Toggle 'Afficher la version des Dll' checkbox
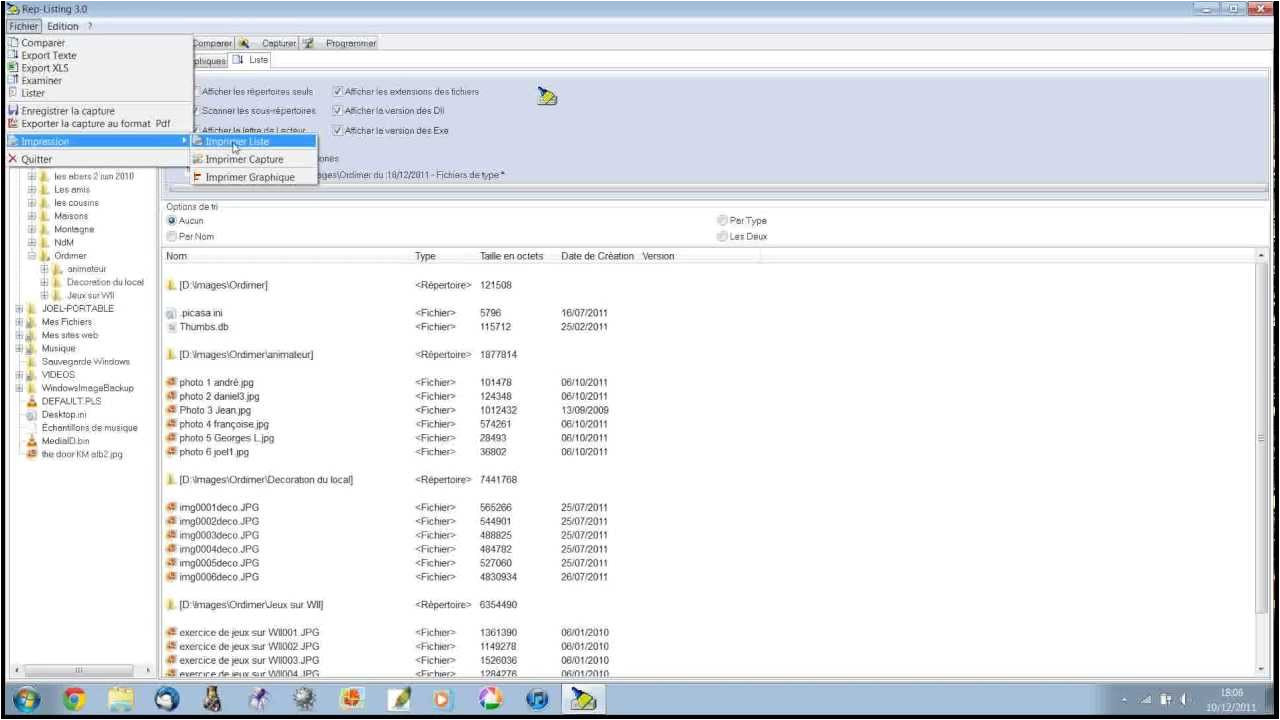The image size is (1280, 720). [x=338, y=111]
